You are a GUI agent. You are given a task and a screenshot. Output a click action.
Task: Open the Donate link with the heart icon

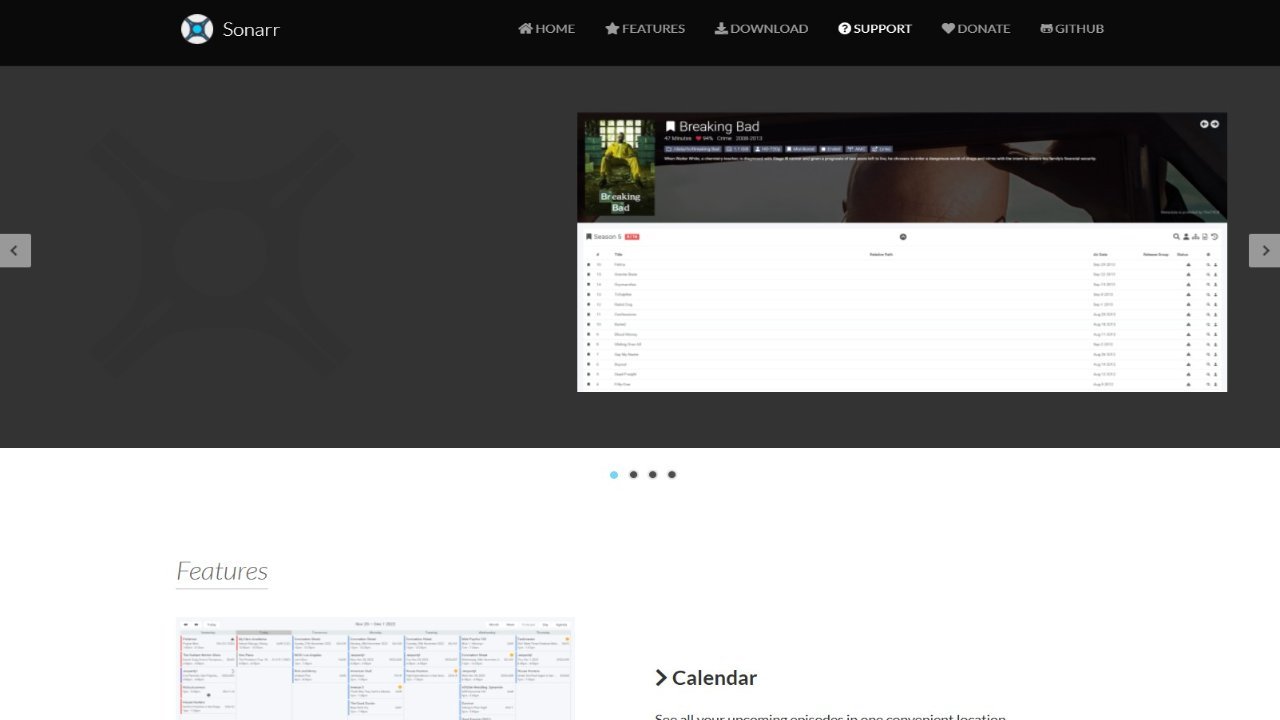point(976,29)
